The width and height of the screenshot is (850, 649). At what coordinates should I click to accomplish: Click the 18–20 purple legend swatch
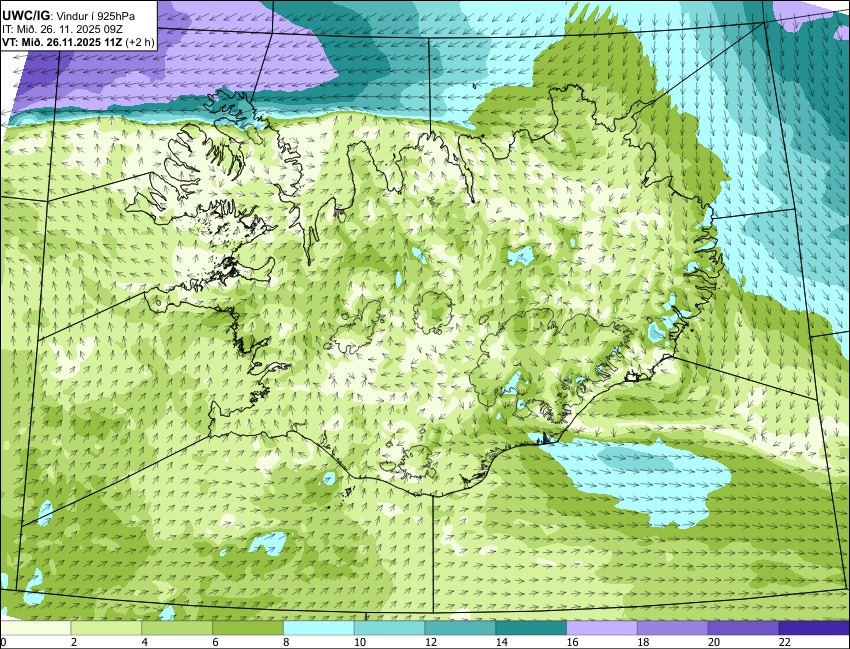[x=673, y=628]
